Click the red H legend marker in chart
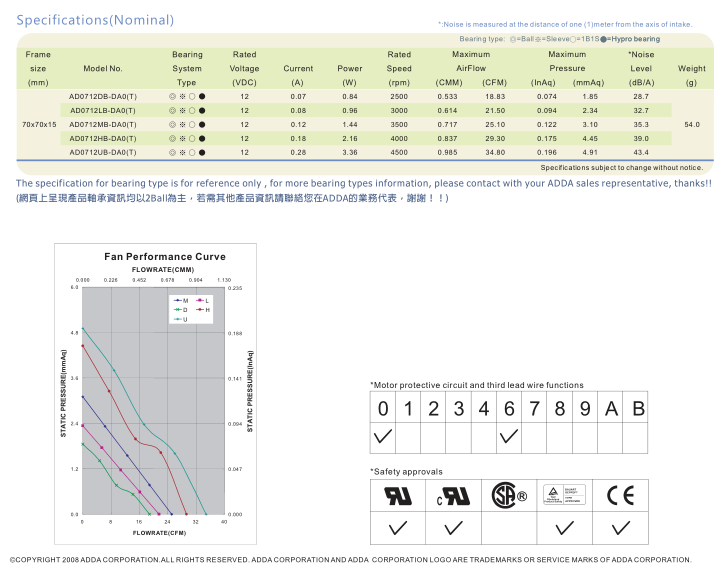The height and width of the screenshot is (569, 714). 199,310
